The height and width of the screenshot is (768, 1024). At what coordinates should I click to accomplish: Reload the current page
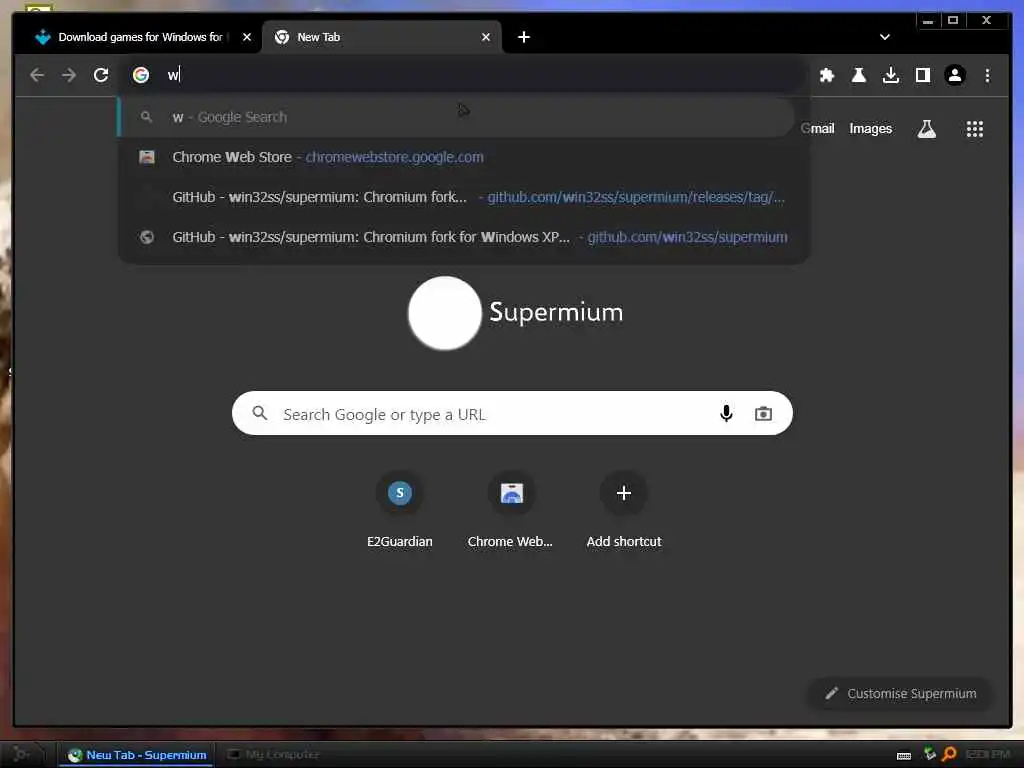coord(101,75)
